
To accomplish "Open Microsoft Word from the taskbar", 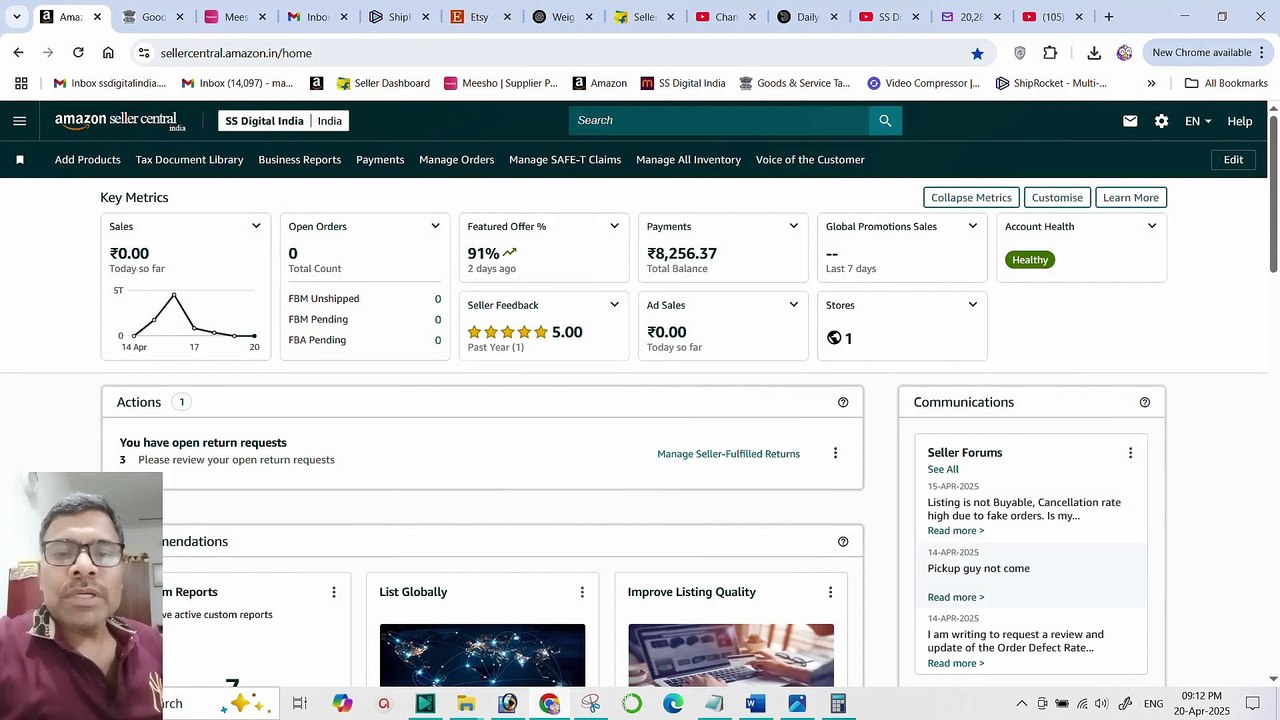I will pos(756,704).
